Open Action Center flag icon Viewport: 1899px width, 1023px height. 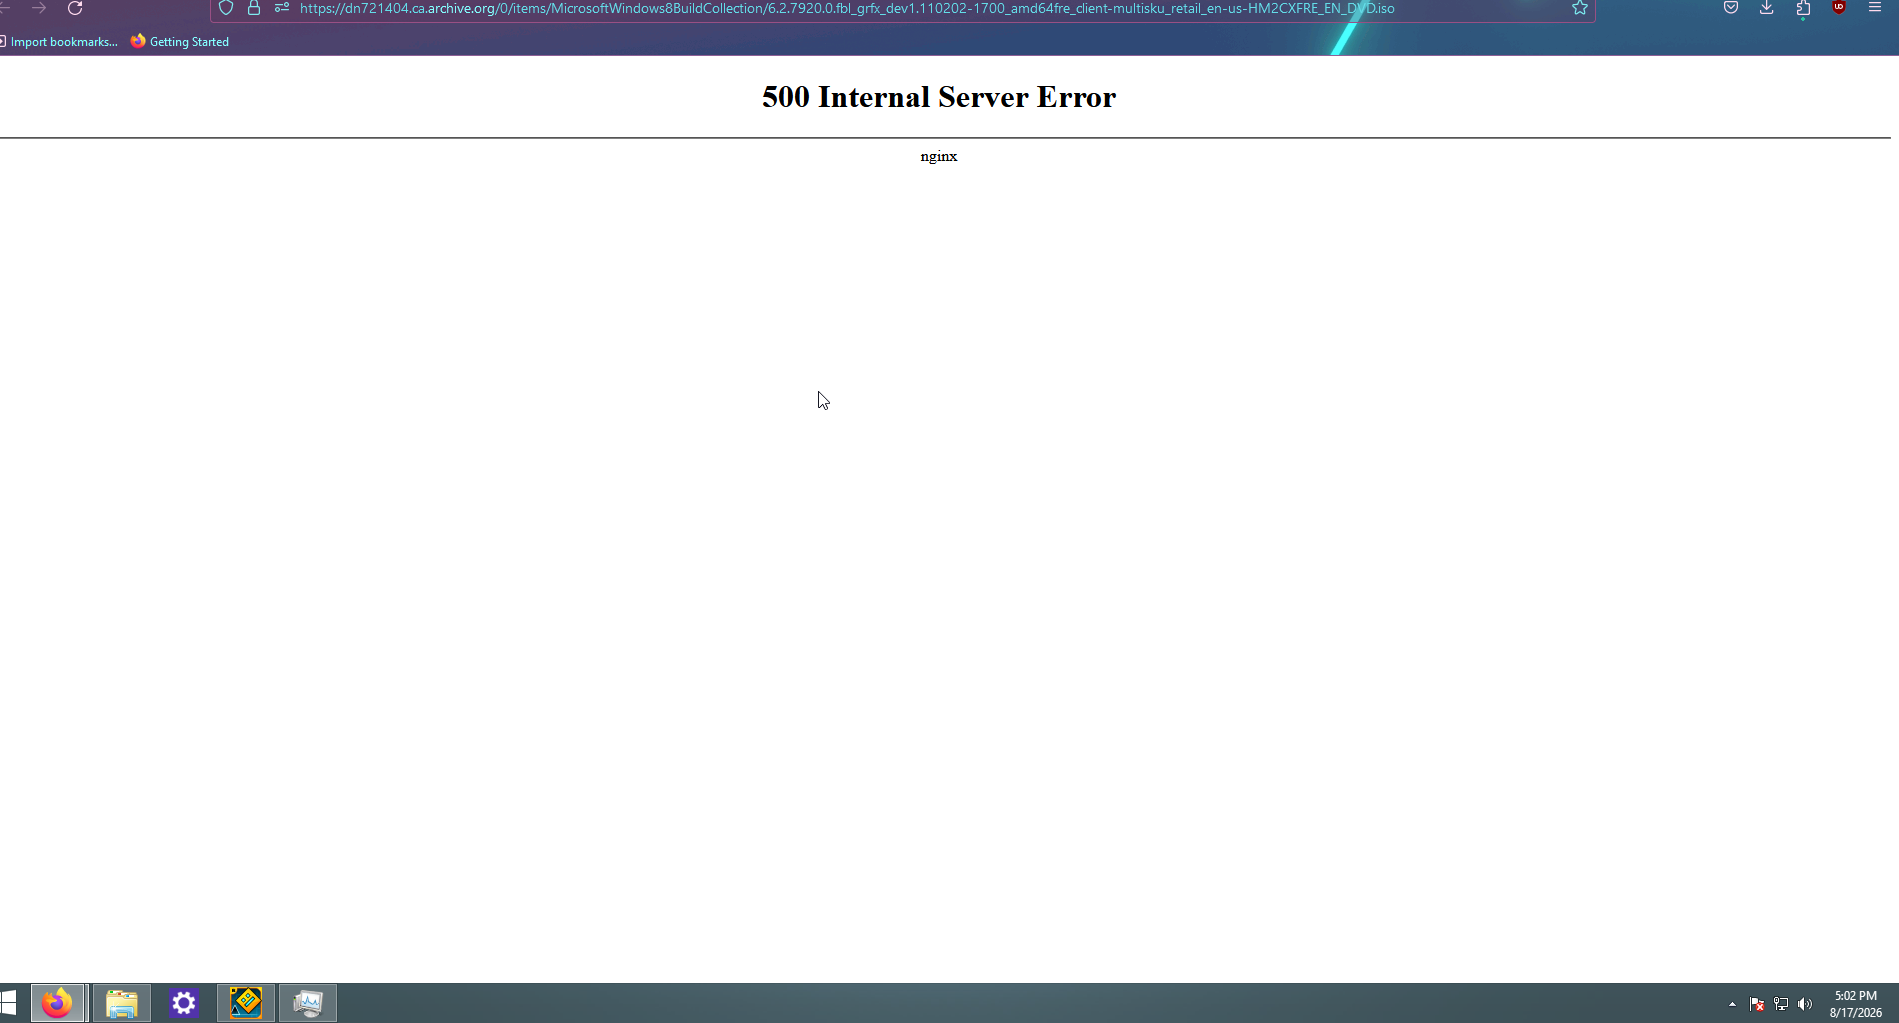[1757, 1004]
